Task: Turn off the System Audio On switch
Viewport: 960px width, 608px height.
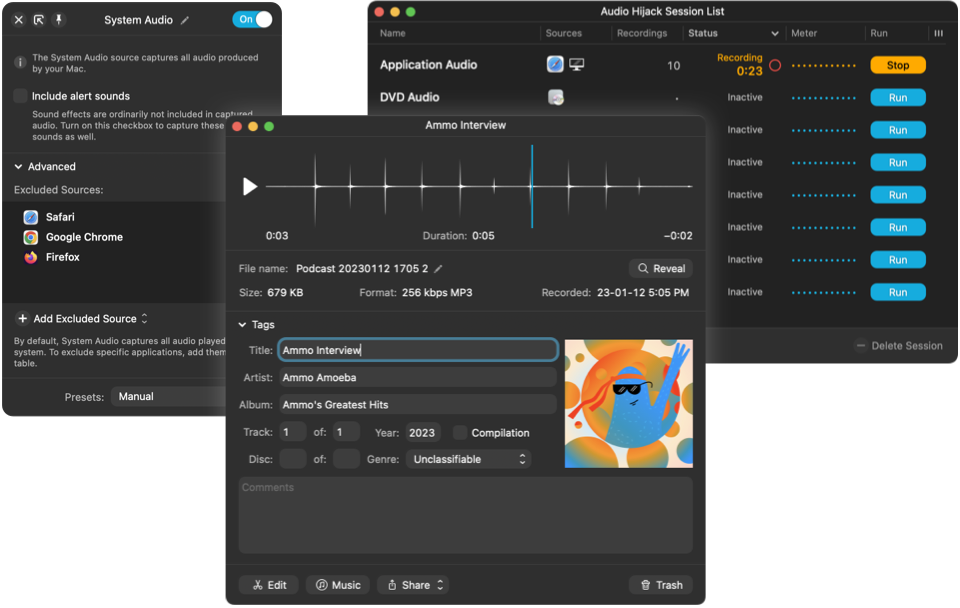Action: tap(252, 20)
